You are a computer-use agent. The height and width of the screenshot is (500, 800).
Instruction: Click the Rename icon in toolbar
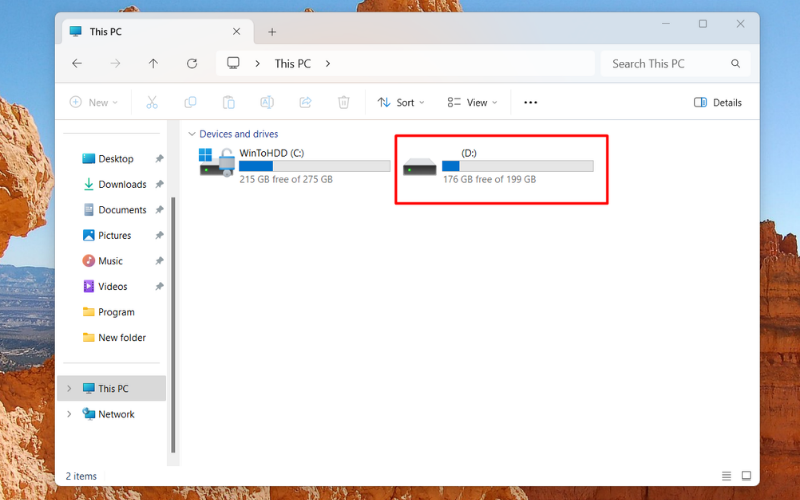coord(267,102)
